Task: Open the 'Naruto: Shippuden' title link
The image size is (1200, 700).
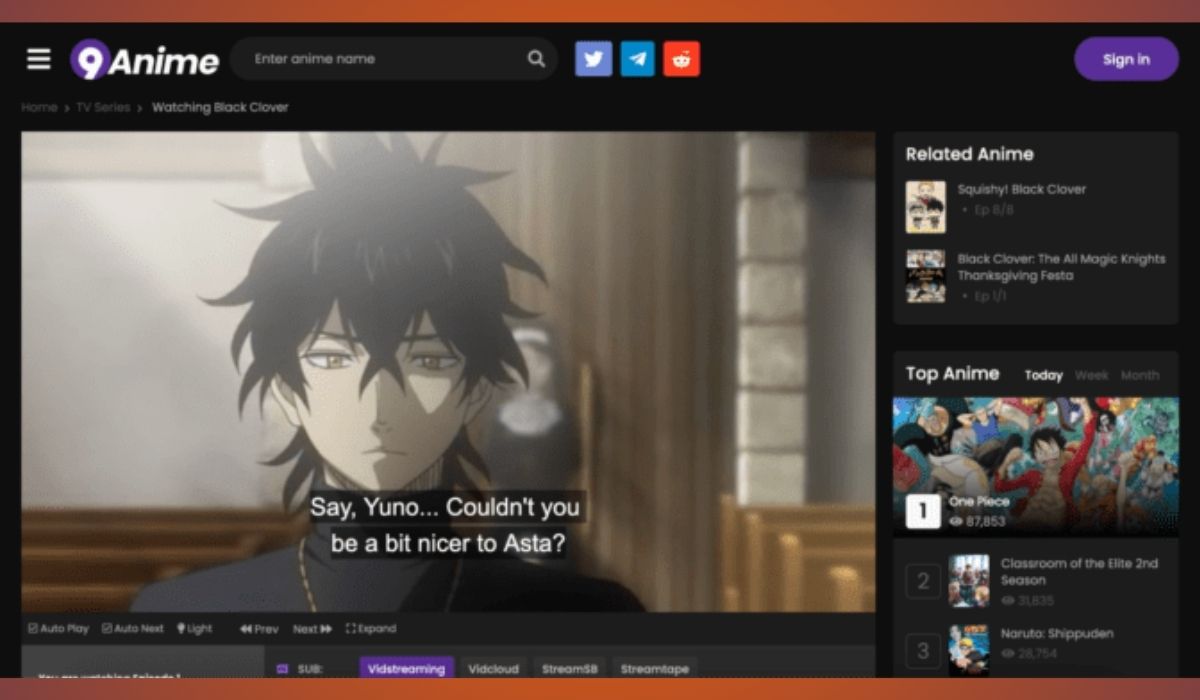Action: pos(1056,634)
